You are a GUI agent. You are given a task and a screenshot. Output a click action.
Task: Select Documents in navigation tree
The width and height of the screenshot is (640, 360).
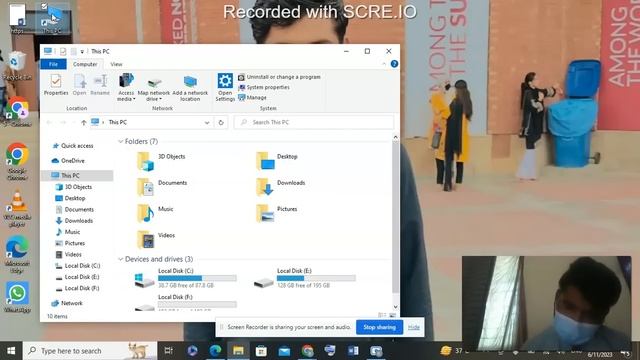[x=75, y=209]
